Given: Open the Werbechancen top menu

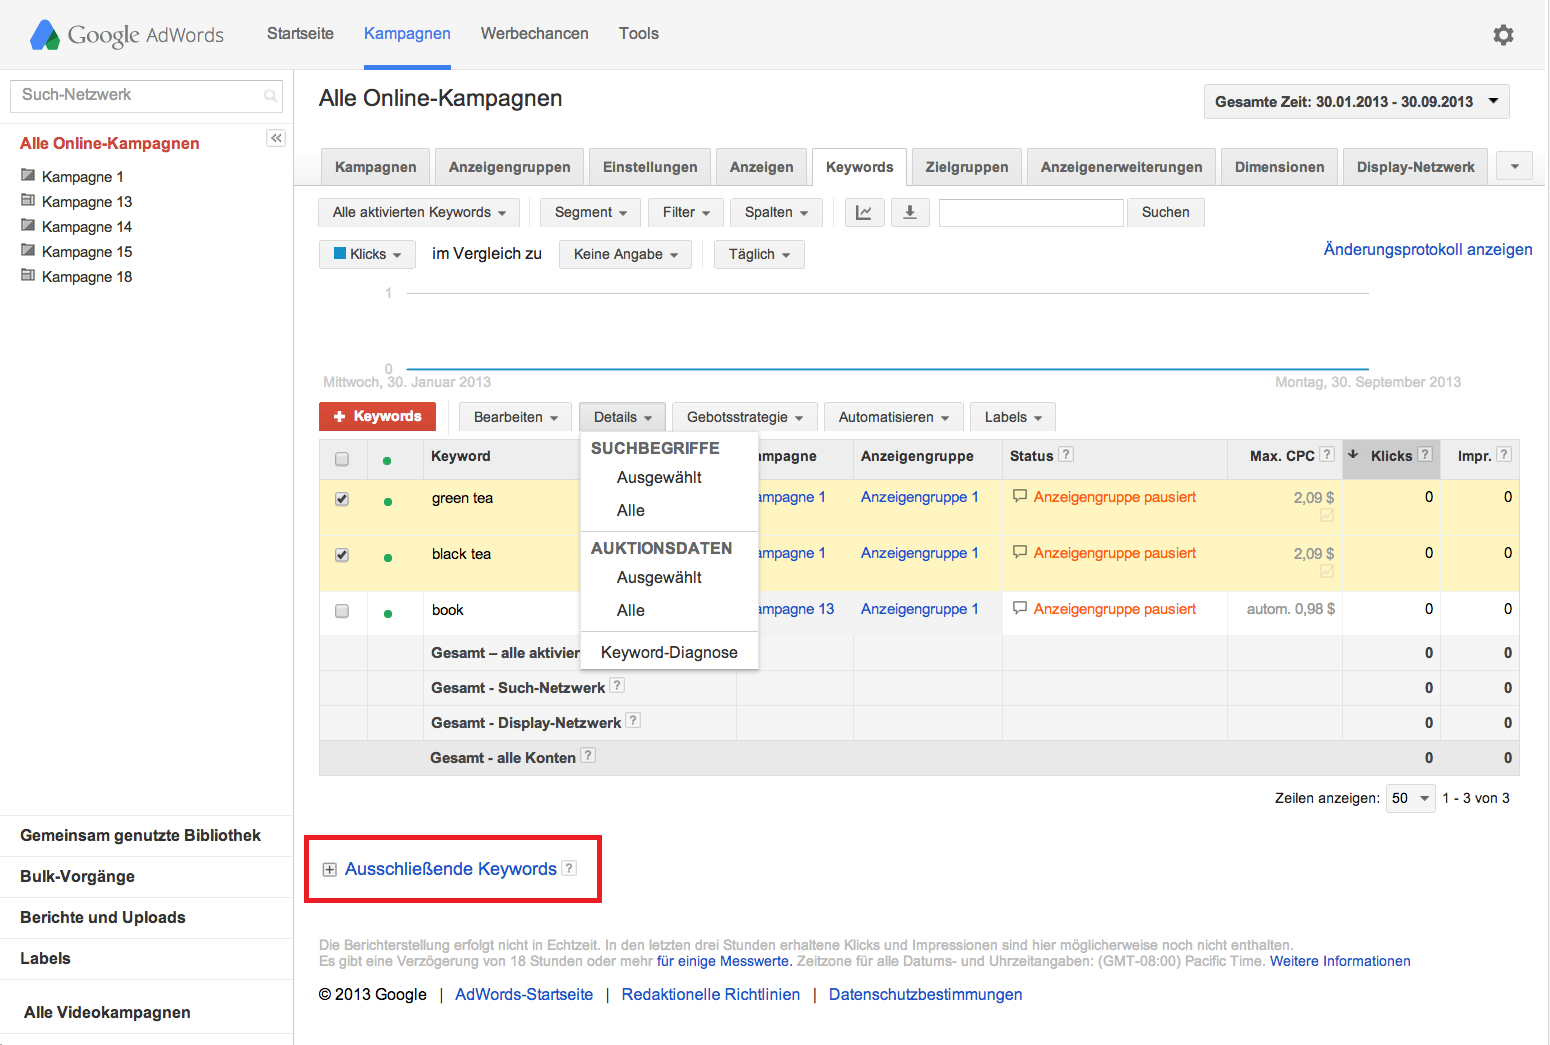Looking at the screenshot, I should 535,34.
